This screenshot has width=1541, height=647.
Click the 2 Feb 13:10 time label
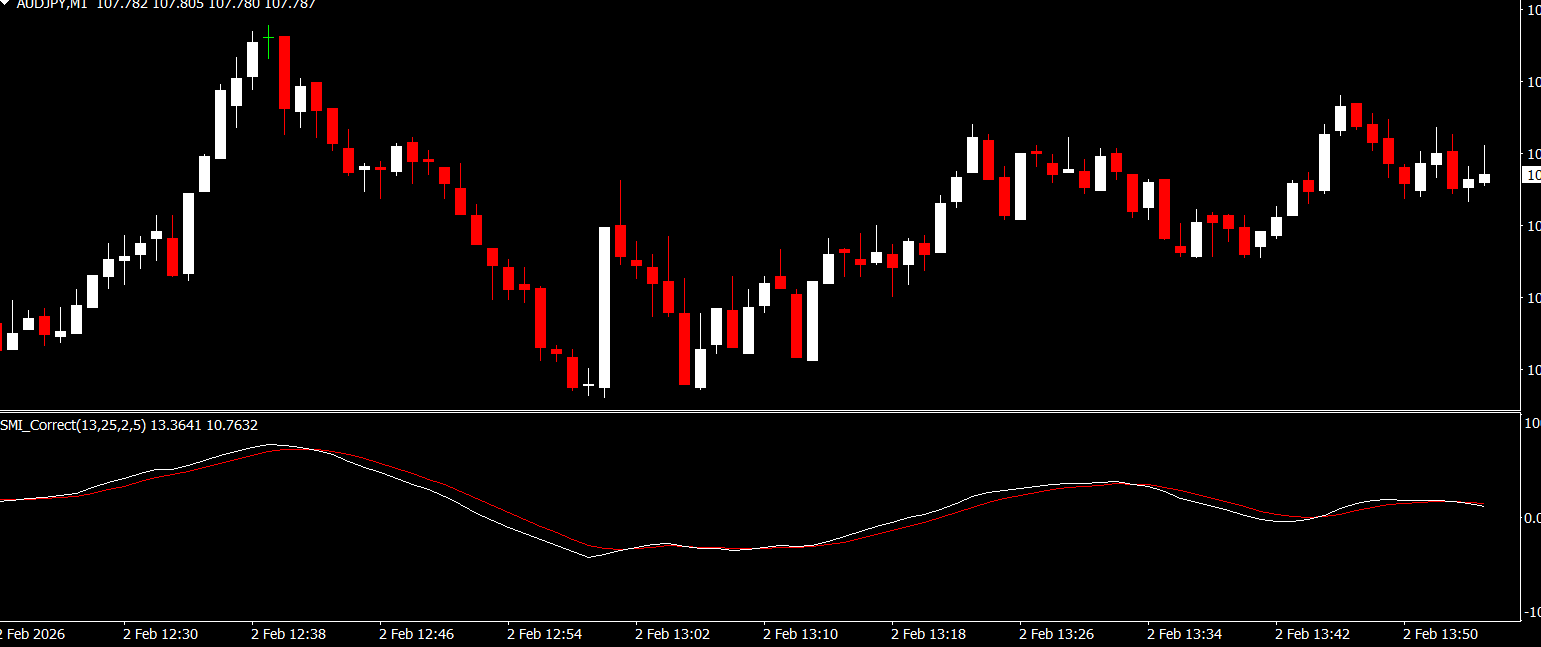800,634
